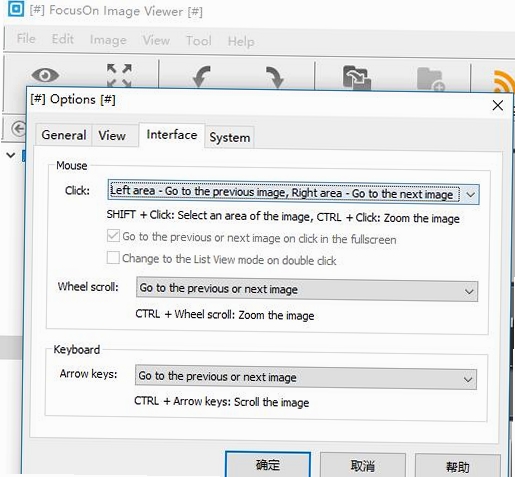515x477 pixels.
Task: Open the View menu in menu bar
Action: pos(156,40)
